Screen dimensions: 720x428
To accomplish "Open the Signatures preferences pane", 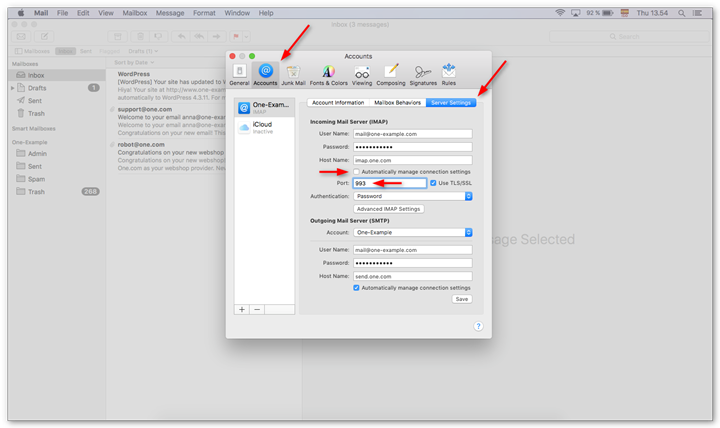I will (423, 75).
